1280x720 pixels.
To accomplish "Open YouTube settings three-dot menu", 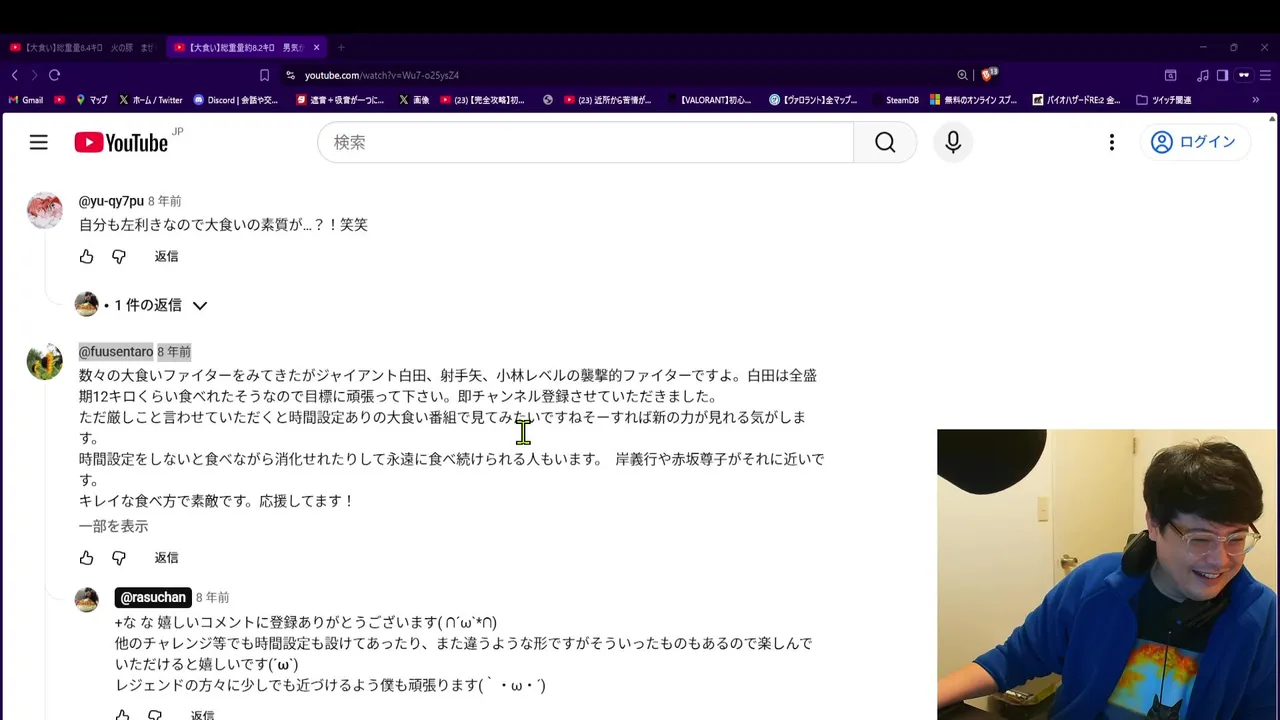I will 1111,142.
